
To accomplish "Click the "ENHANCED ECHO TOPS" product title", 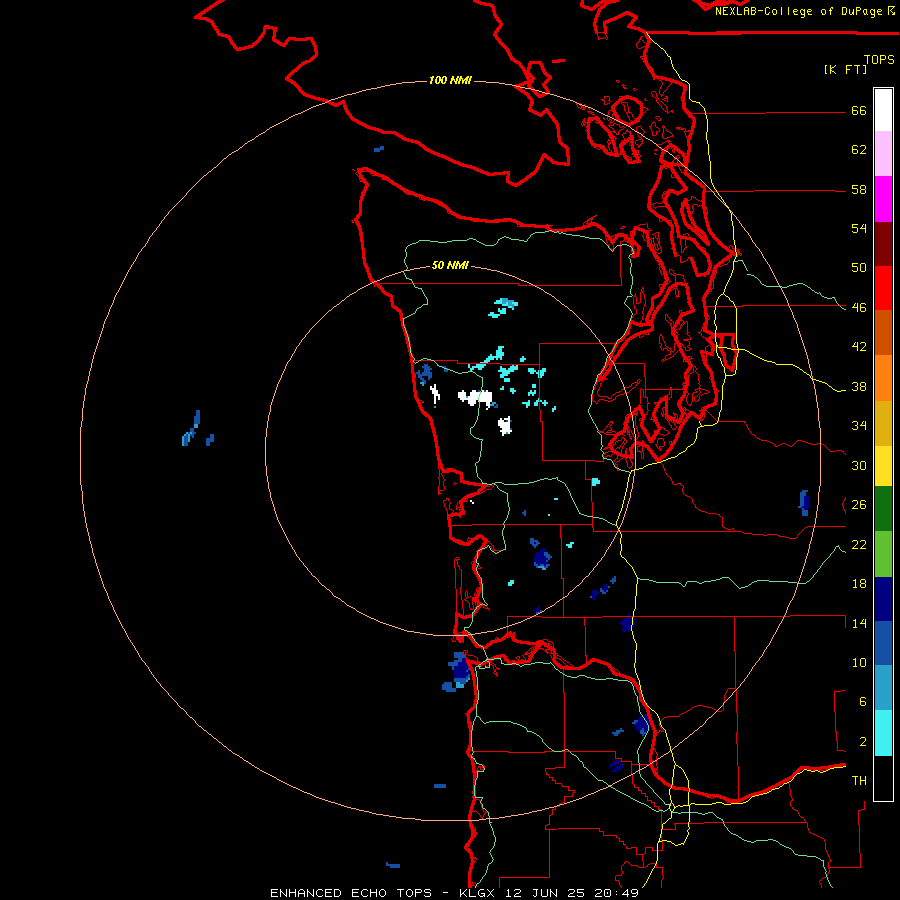I will 351,893.
